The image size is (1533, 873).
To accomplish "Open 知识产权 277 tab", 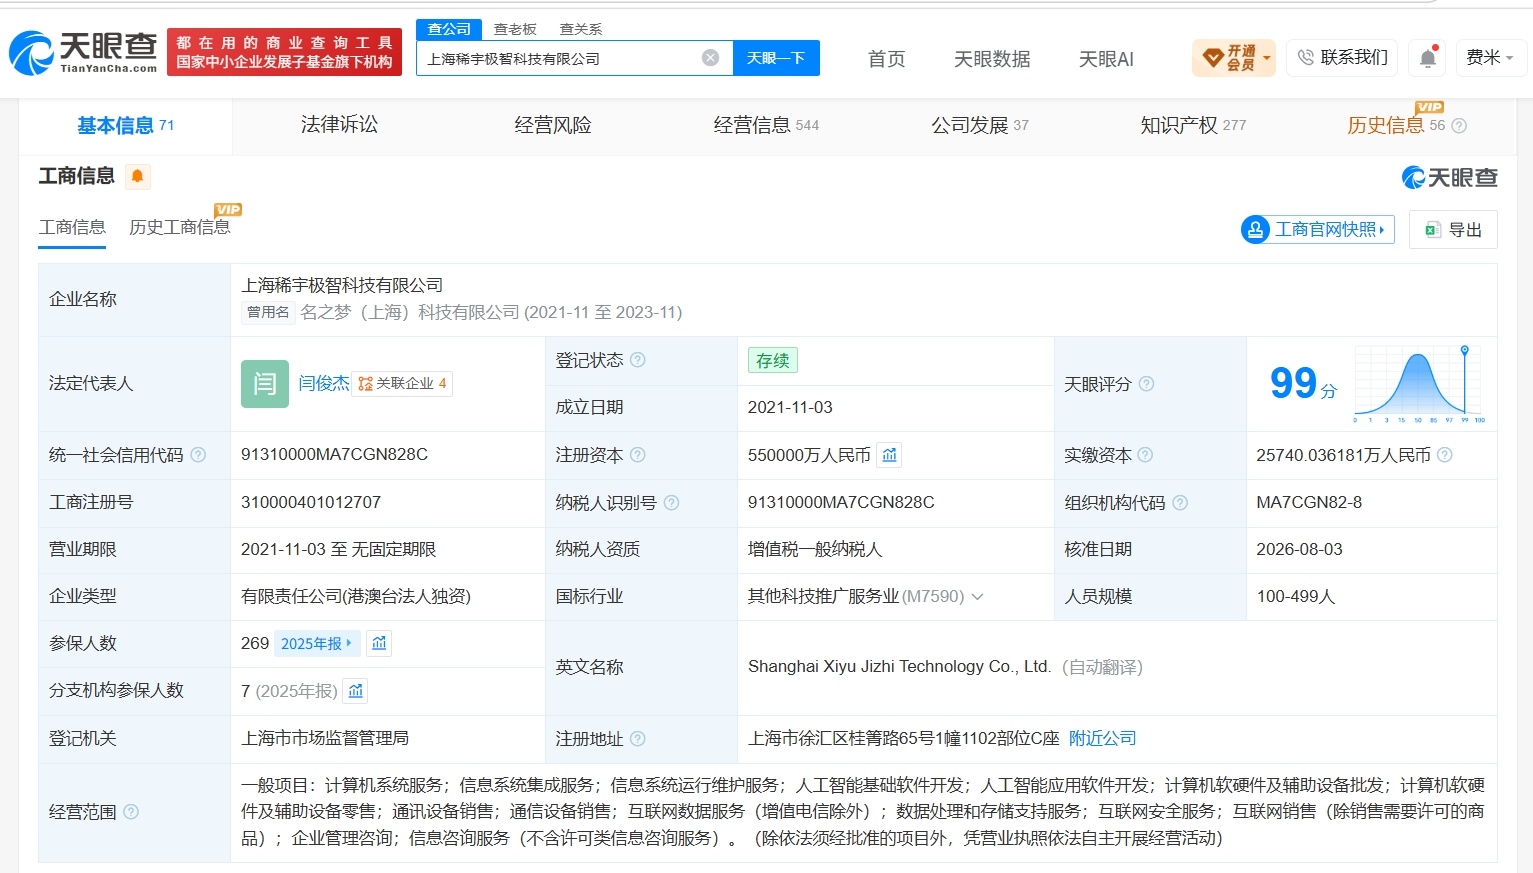I will [1193, 125].
